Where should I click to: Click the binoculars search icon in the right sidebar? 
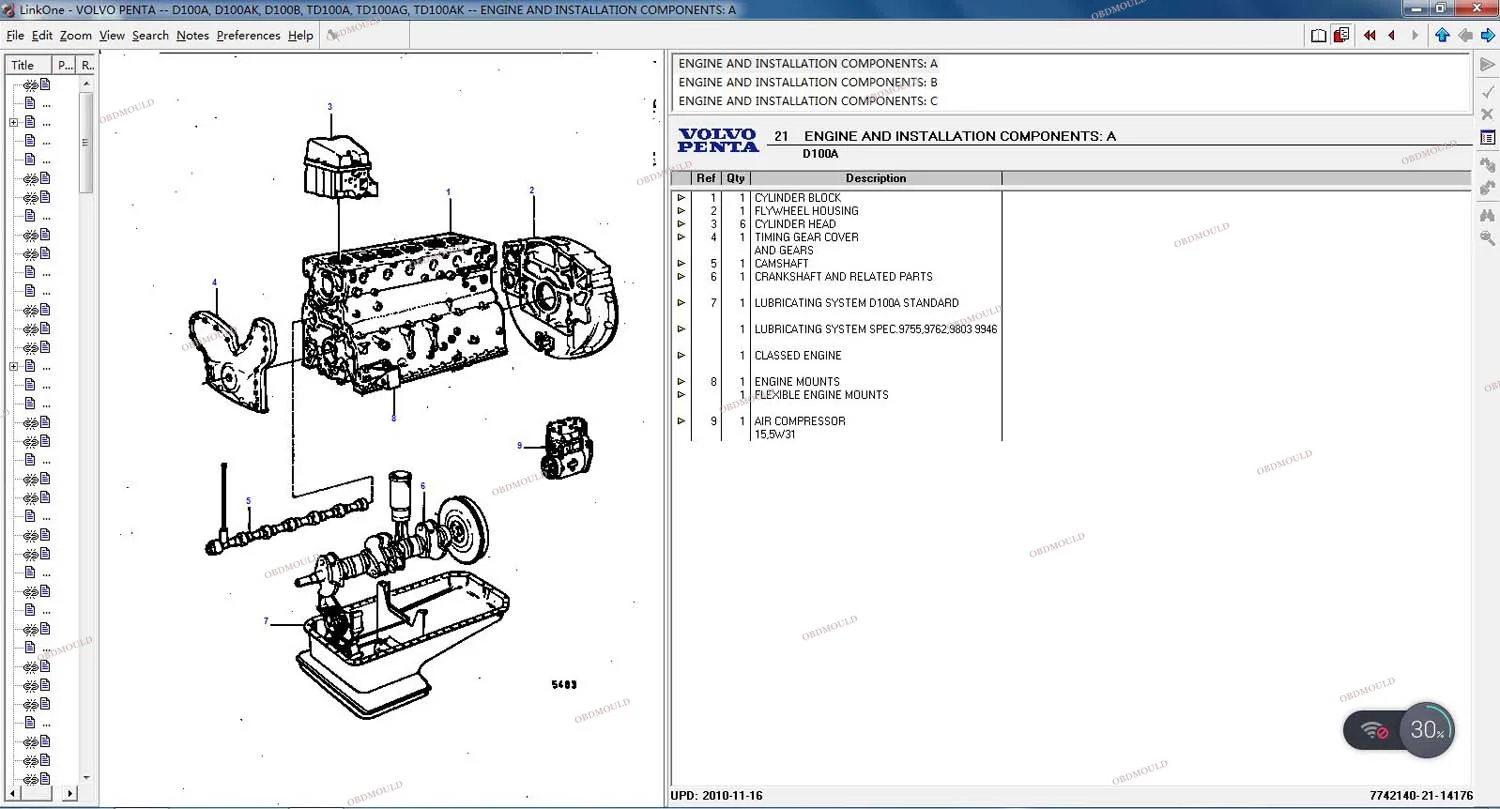[x=1488, y=214]
